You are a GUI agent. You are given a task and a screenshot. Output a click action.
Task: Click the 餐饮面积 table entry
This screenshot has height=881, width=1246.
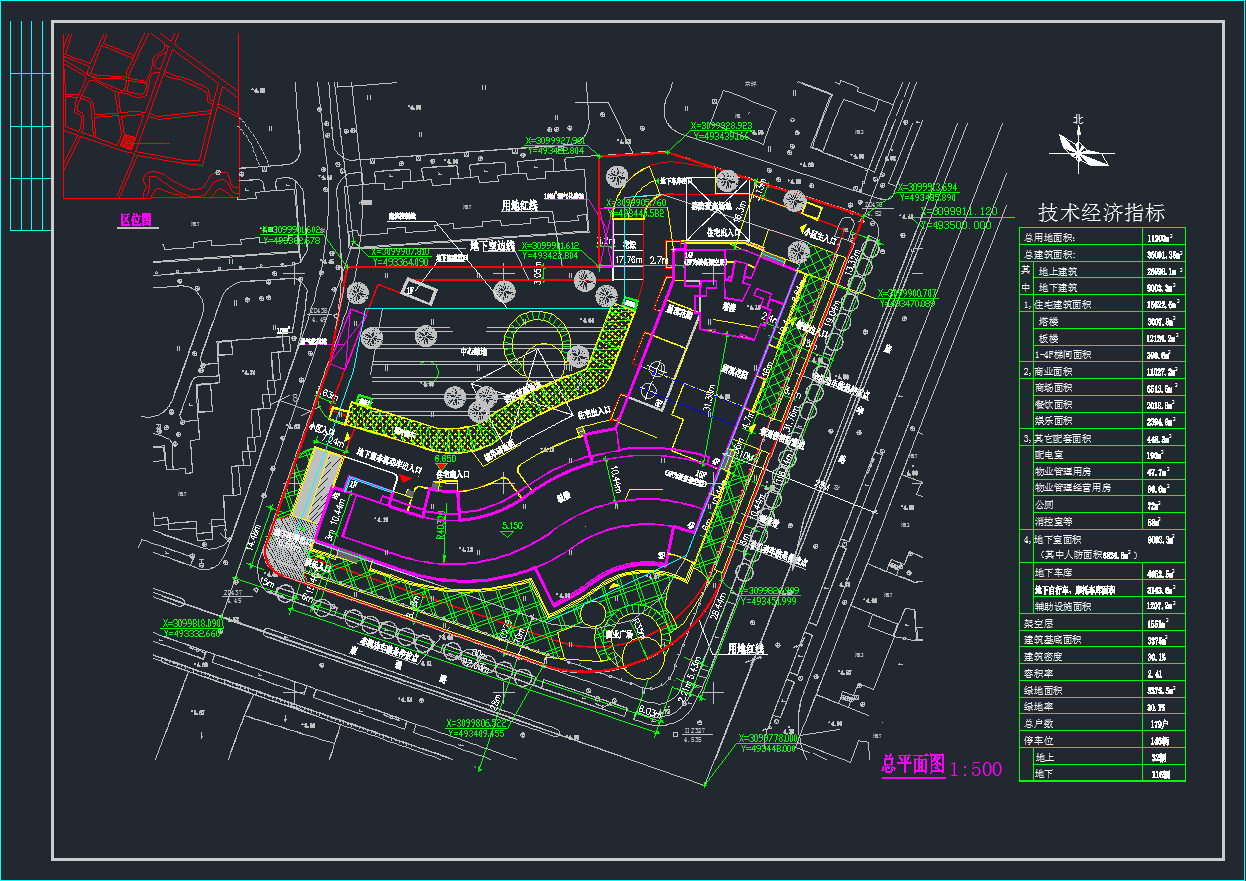[x=1054, y=404]
